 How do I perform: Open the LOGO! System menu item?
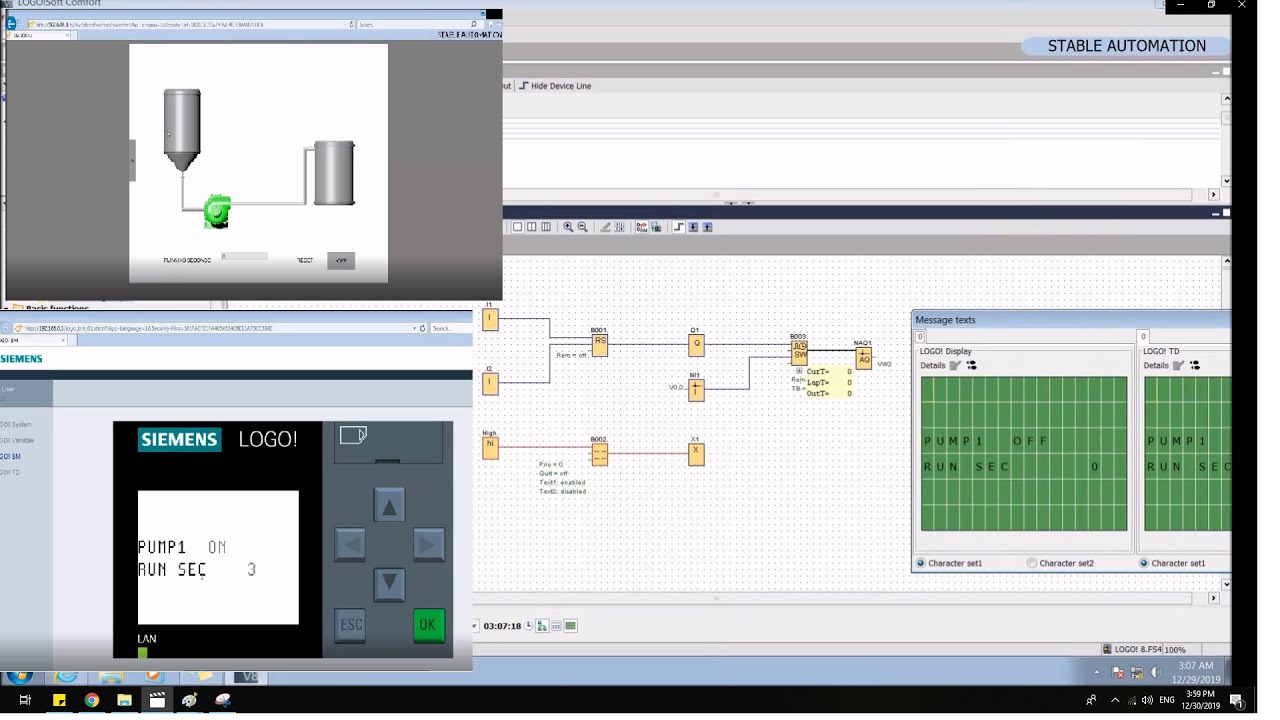point(16,424)
